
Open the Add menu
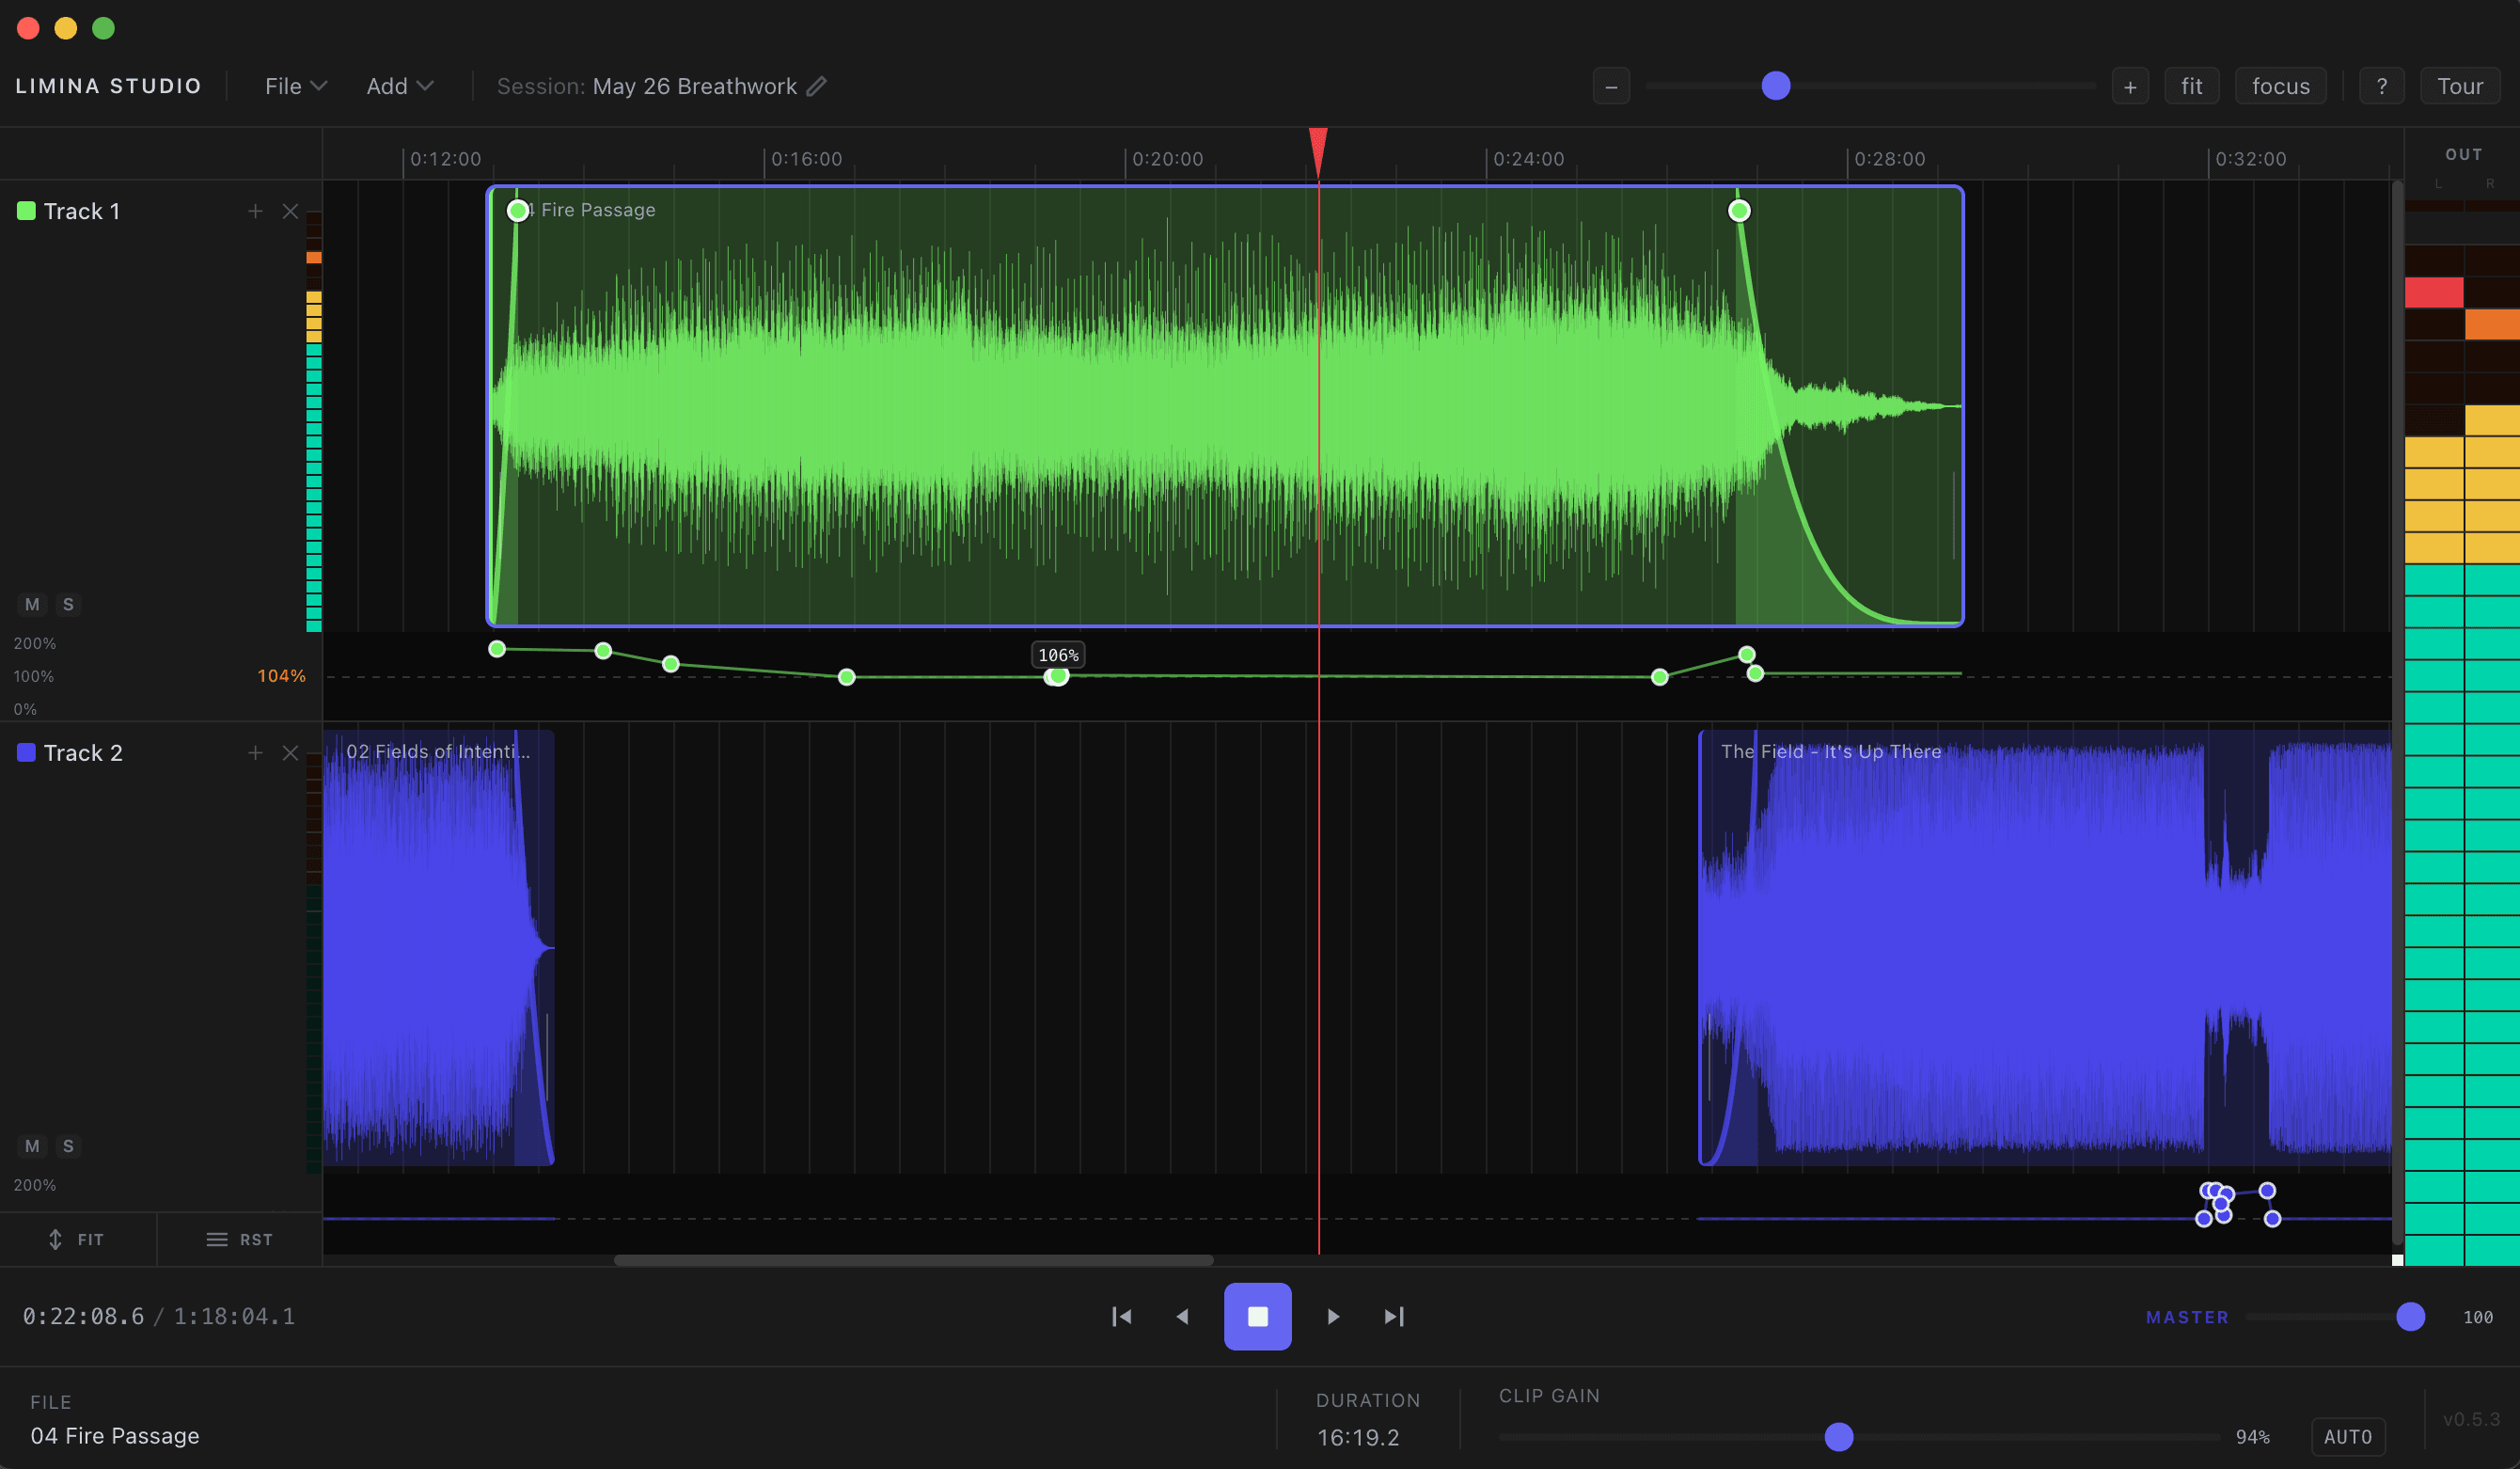399,86
